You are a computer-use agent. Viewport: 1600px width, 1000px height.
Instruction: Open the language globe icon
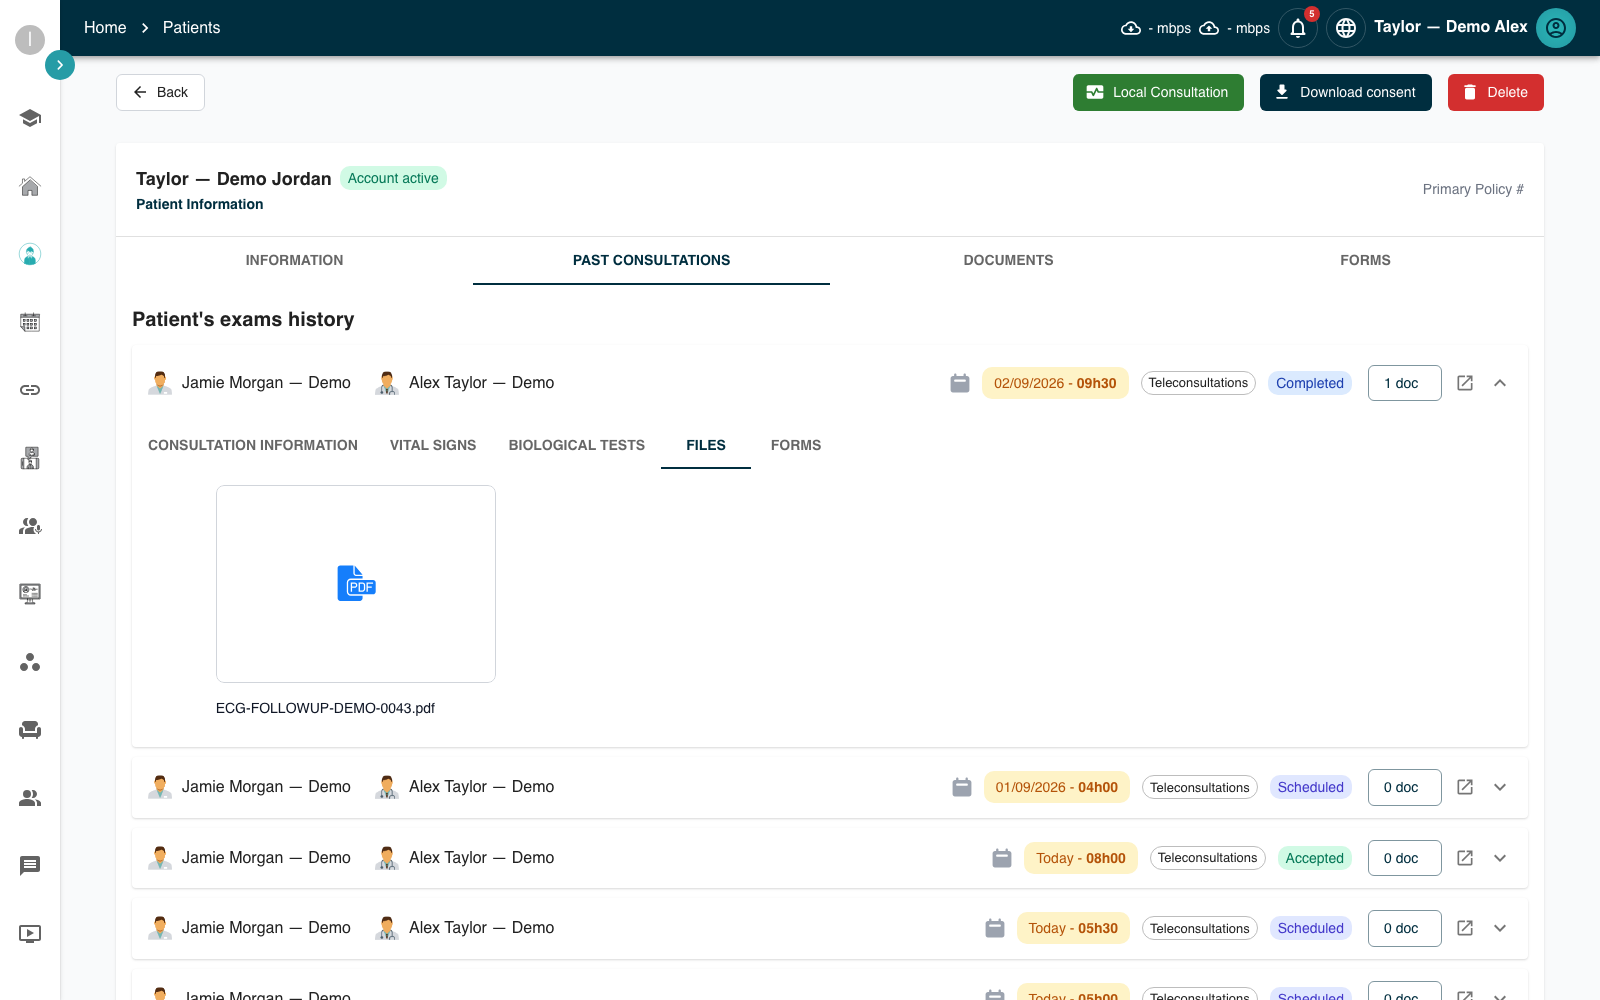(1346, 28)
